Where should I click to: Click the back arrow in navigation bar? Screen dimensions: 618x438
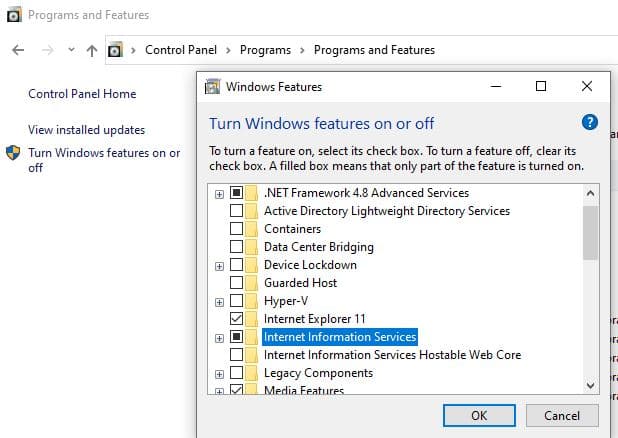18,50
